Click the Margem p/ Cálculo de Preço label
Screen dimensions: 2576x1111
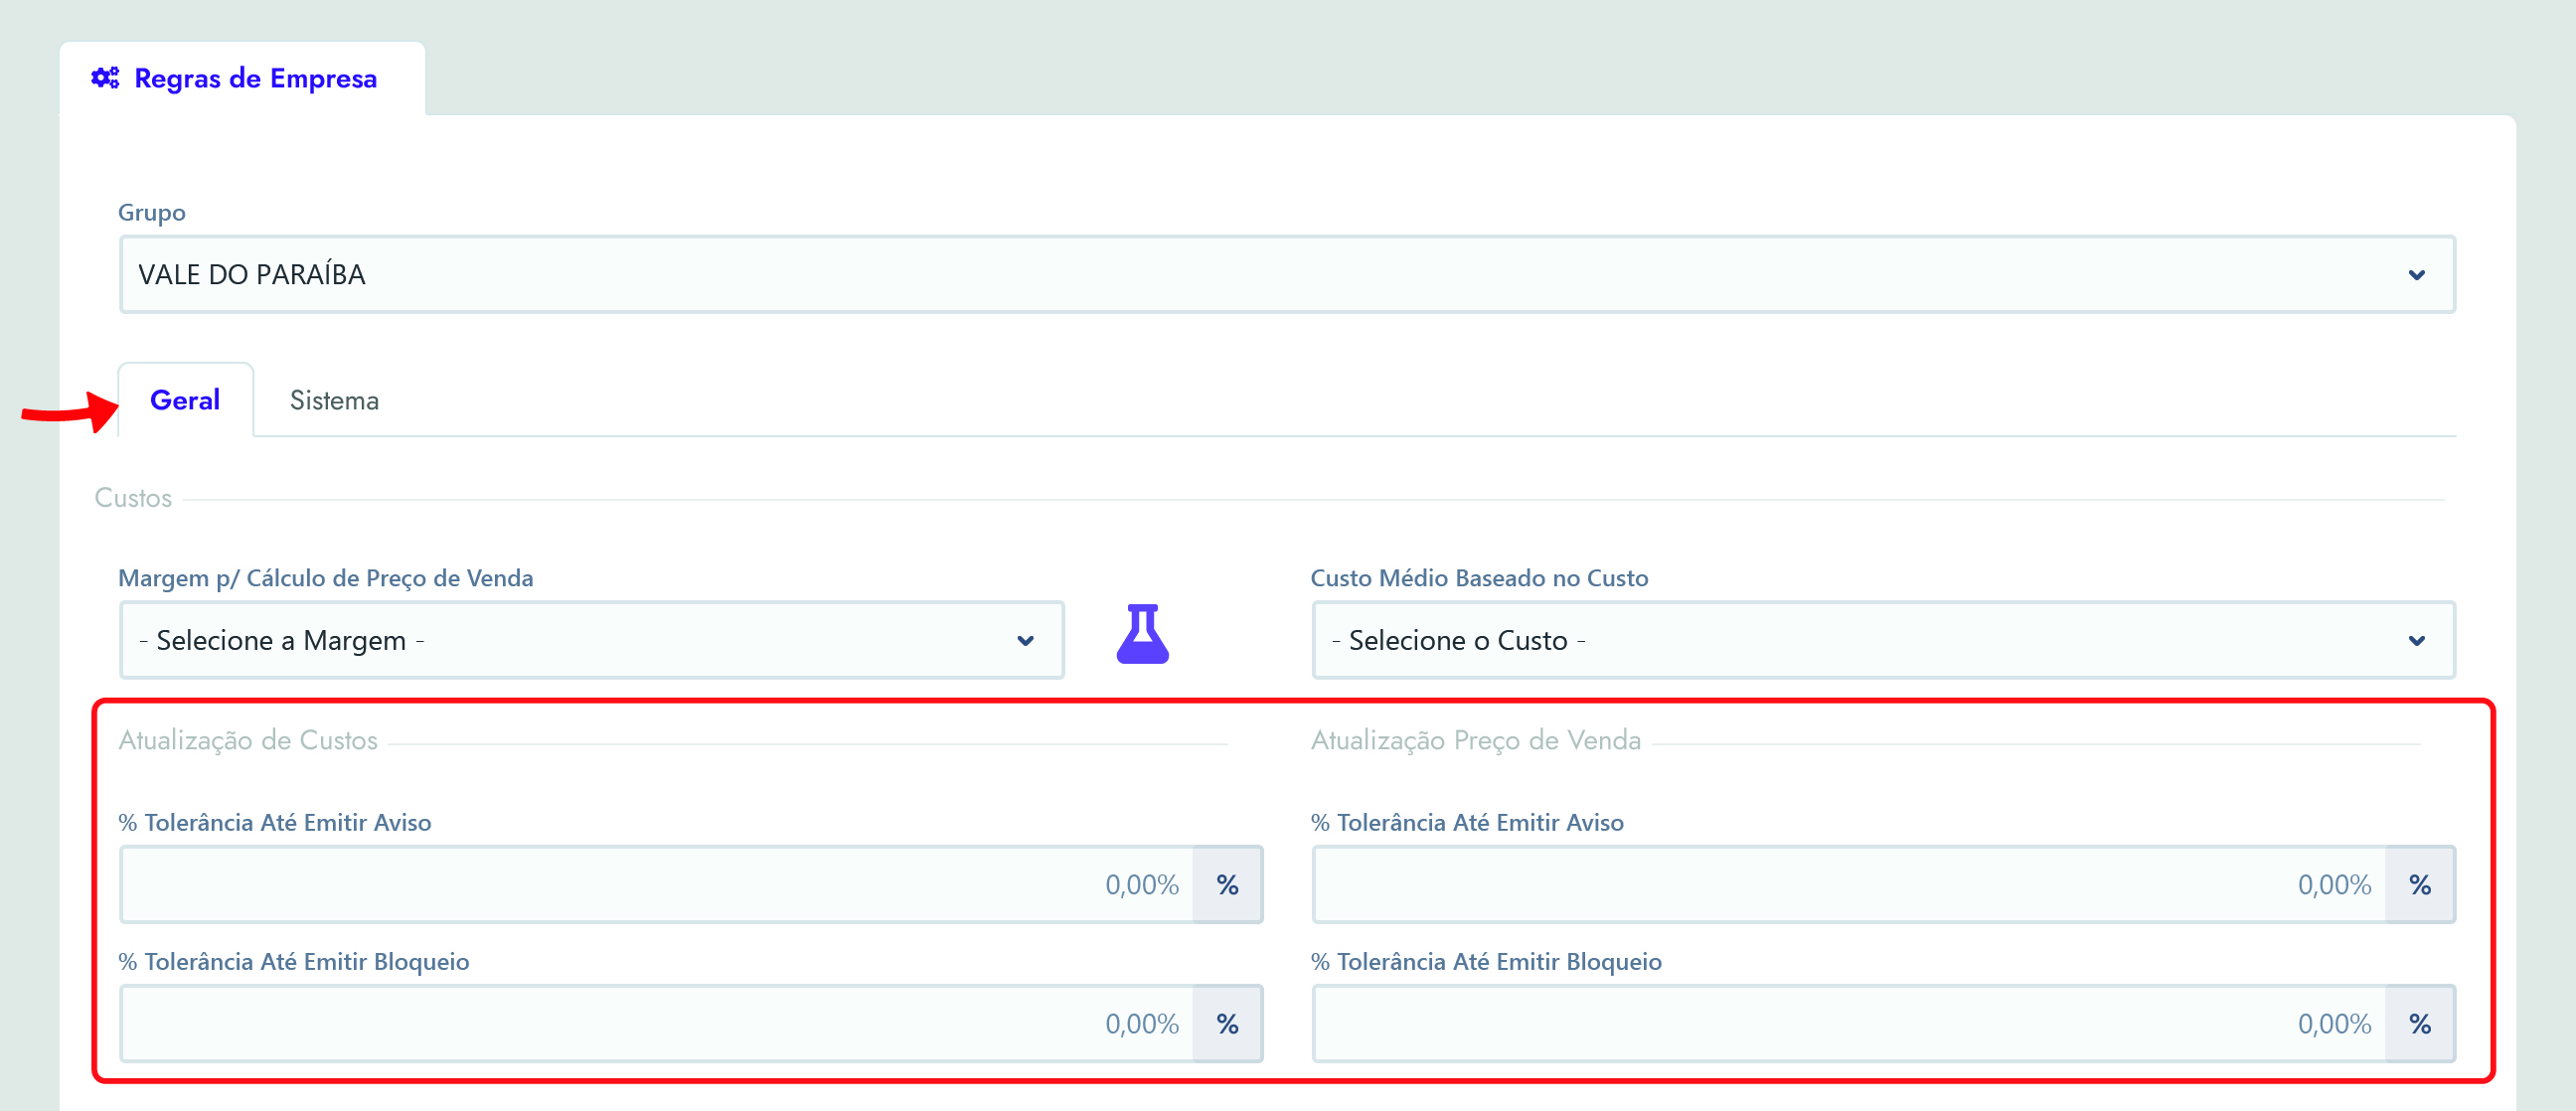[x=325, y=578]
